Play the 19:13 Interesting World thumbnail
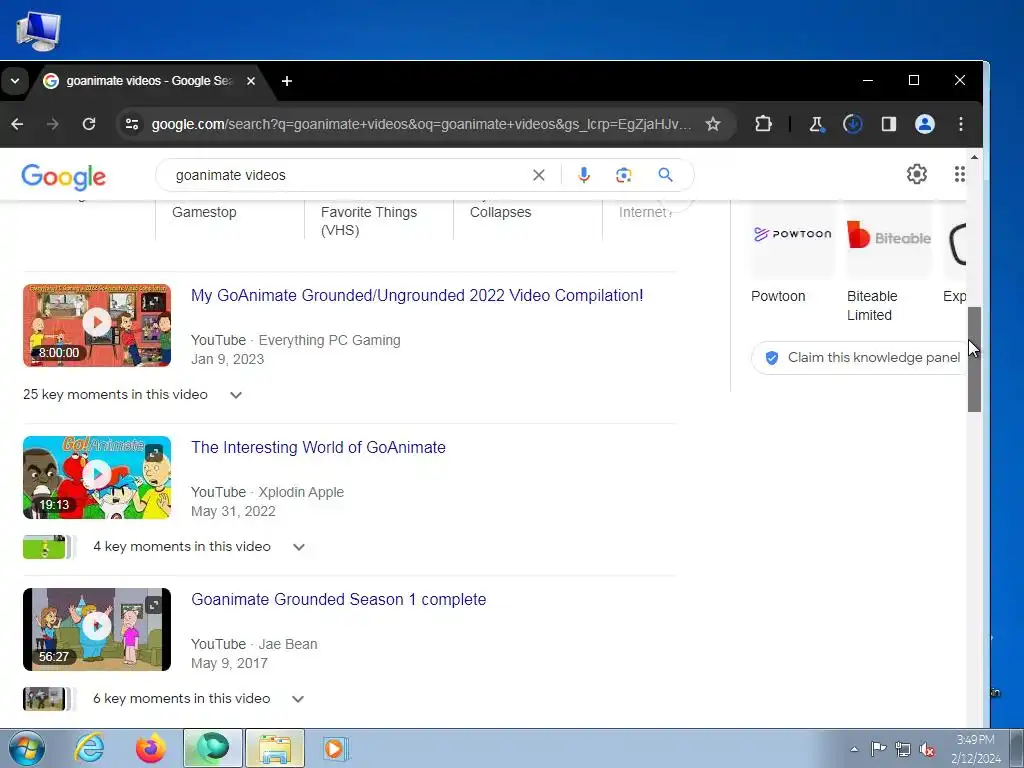This screenshot has width=1024, height=768. [x=97, y=477]
